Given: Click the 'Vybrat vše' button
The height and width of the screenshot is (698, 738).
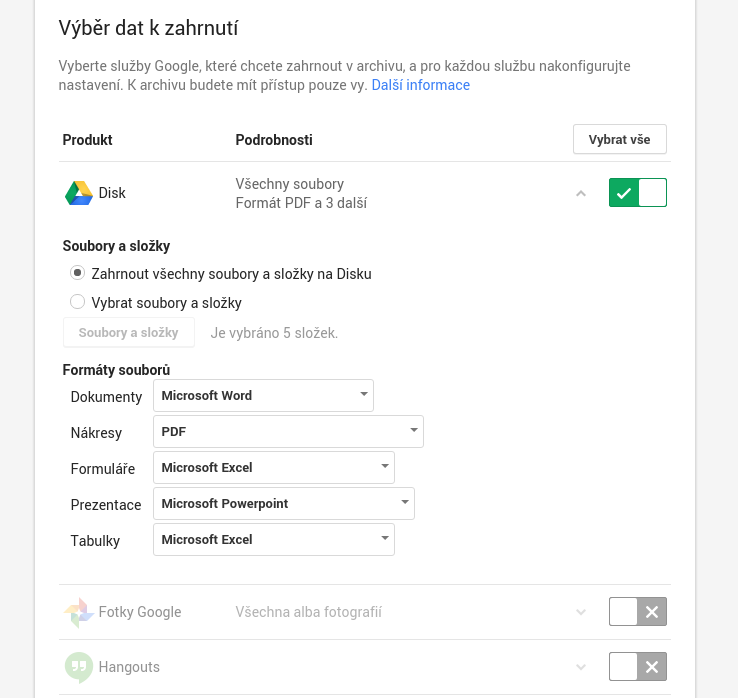Looking at the screenshot, I should [619, 139].
